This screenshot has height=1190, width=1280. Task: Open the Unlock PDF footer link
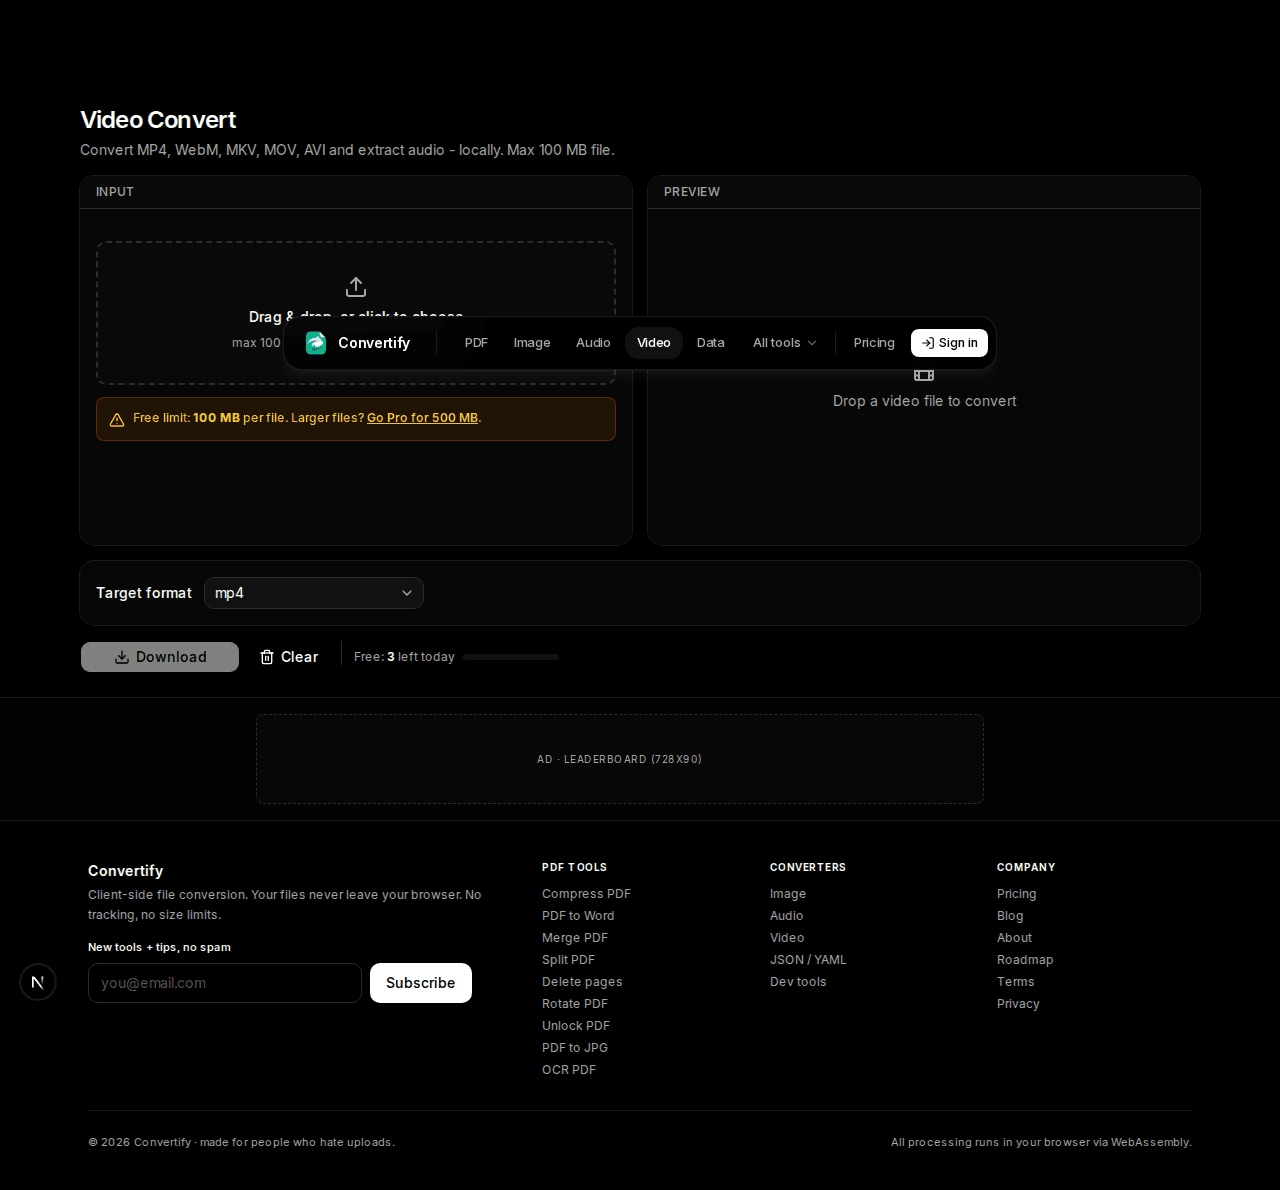click(x=576, y=1026)
